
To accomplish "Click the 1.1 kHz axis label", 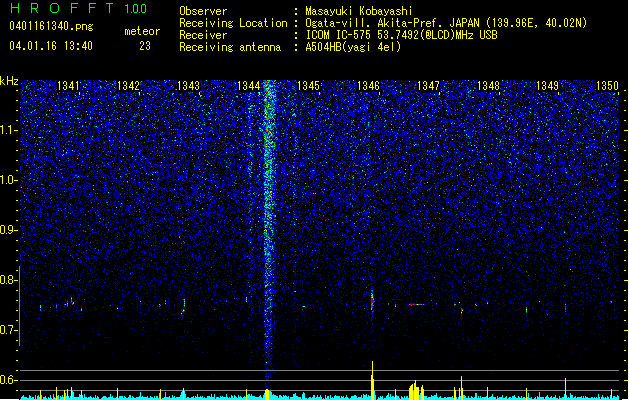I will click(x=9, y=130).
